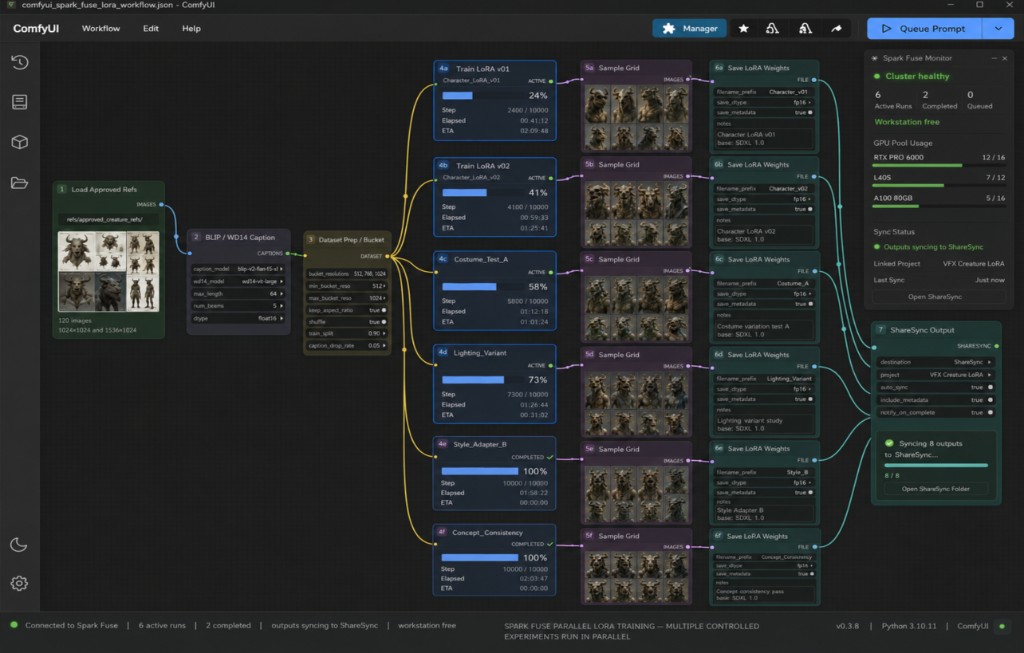The image size is (1024, 653).
Task: Open the model library cube icon
Action: [20, 142]
